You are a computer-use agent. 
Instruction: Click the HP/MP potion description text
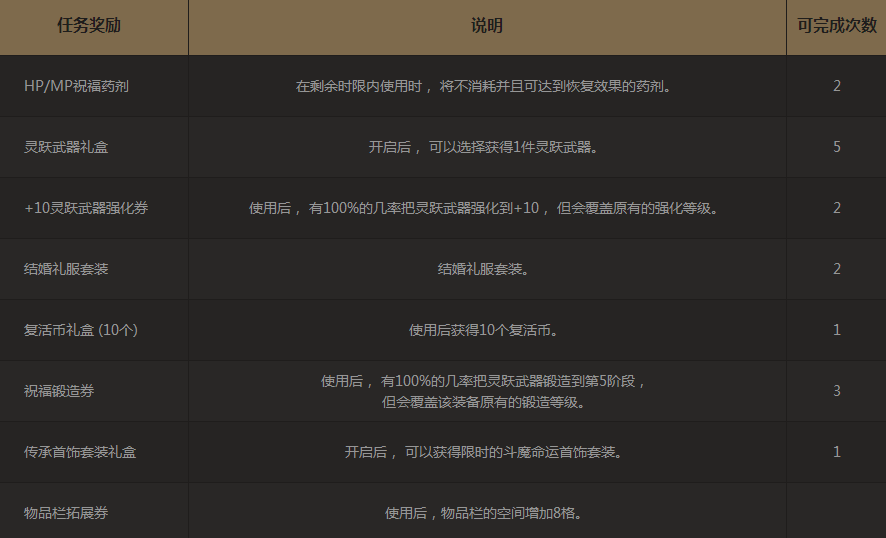483,86
